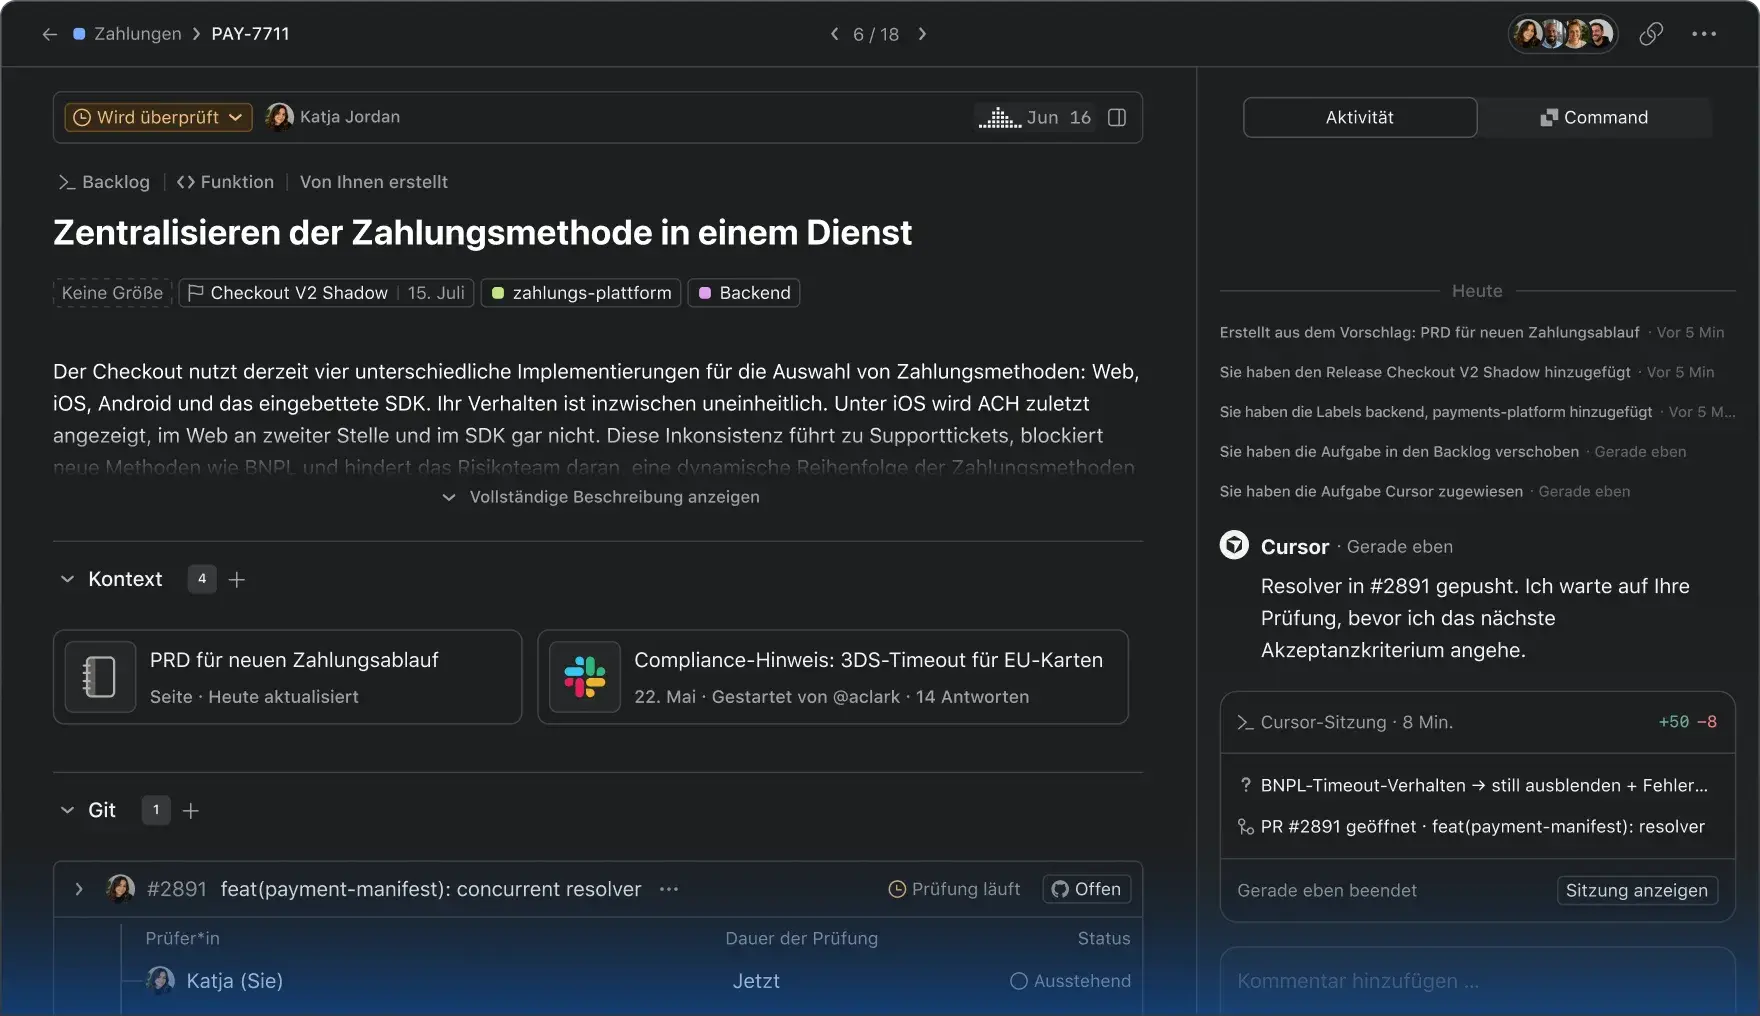
Task: Click Erstellt aus dem Vorschlag activity entry
Action: tap(1472, 332)
